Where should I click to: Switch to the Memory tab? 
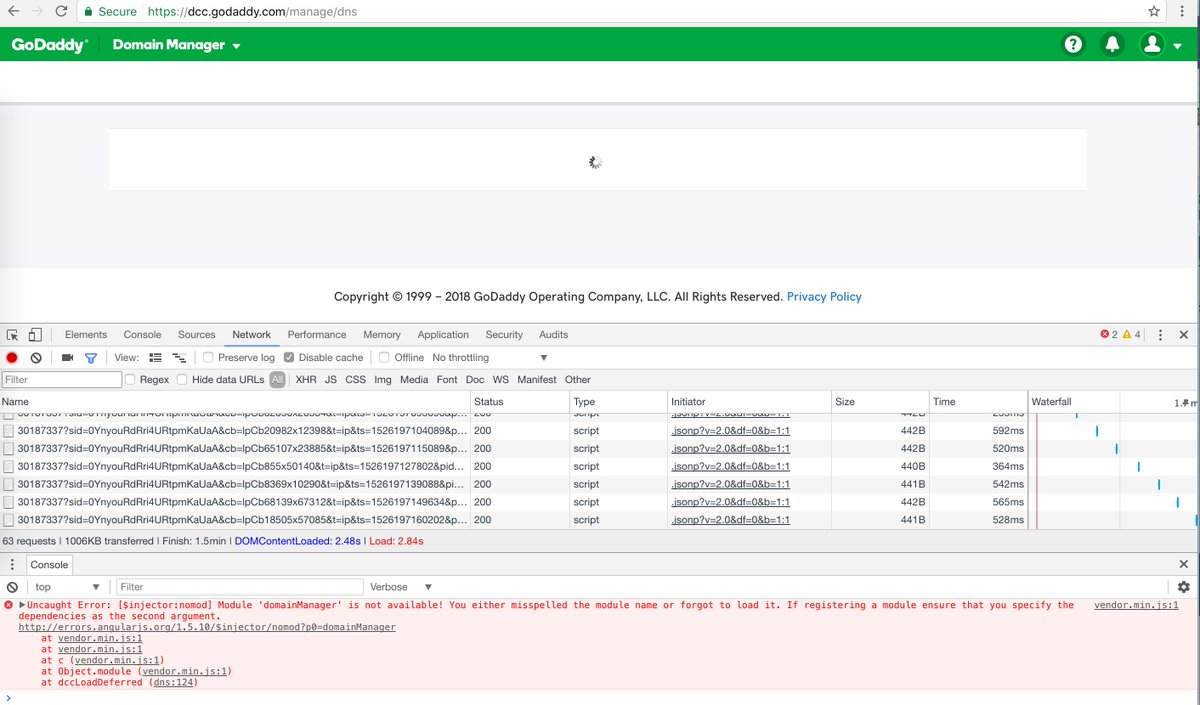click(382, 335)
